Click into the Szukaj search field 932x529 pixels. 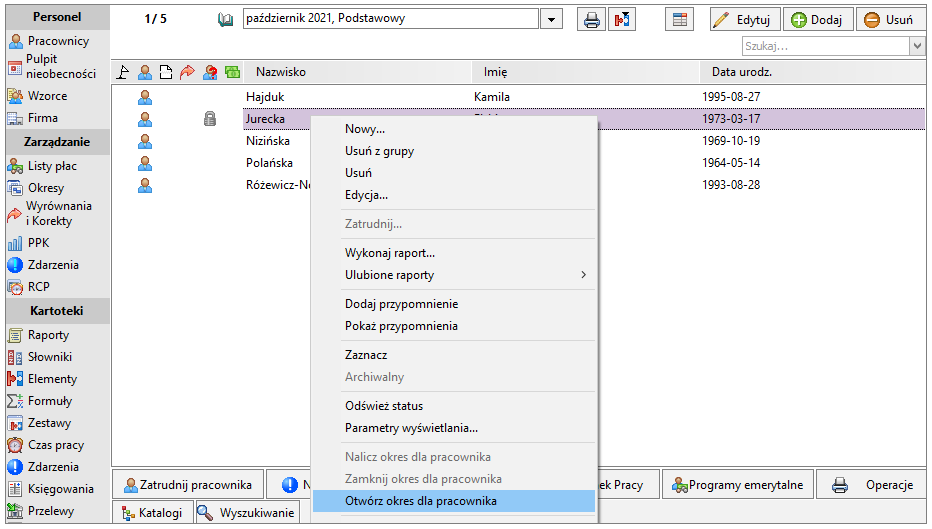826,46
